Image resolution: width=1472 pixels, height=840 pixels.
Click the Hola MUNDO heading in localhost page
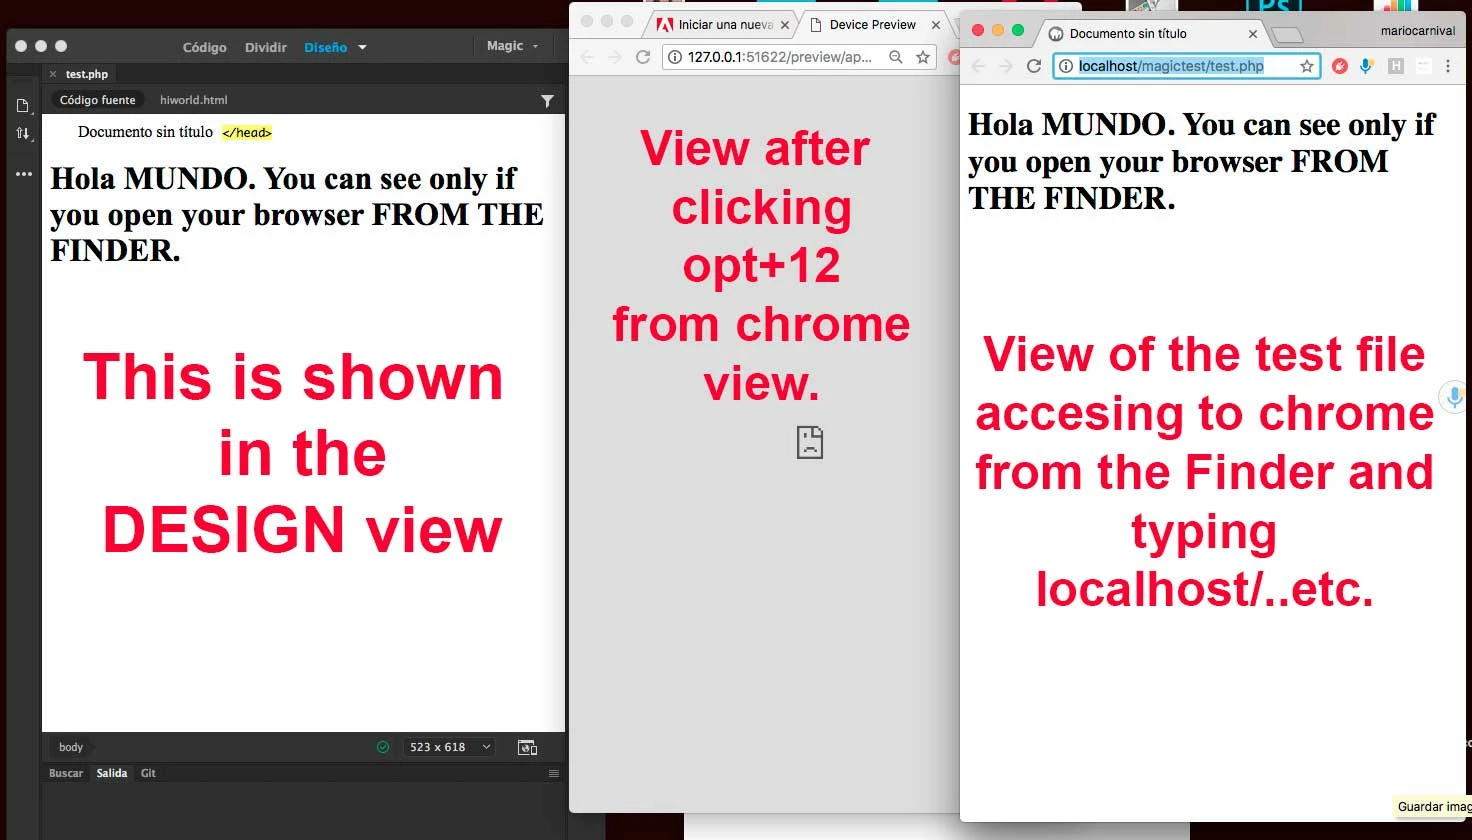(x=1201, y=161)
